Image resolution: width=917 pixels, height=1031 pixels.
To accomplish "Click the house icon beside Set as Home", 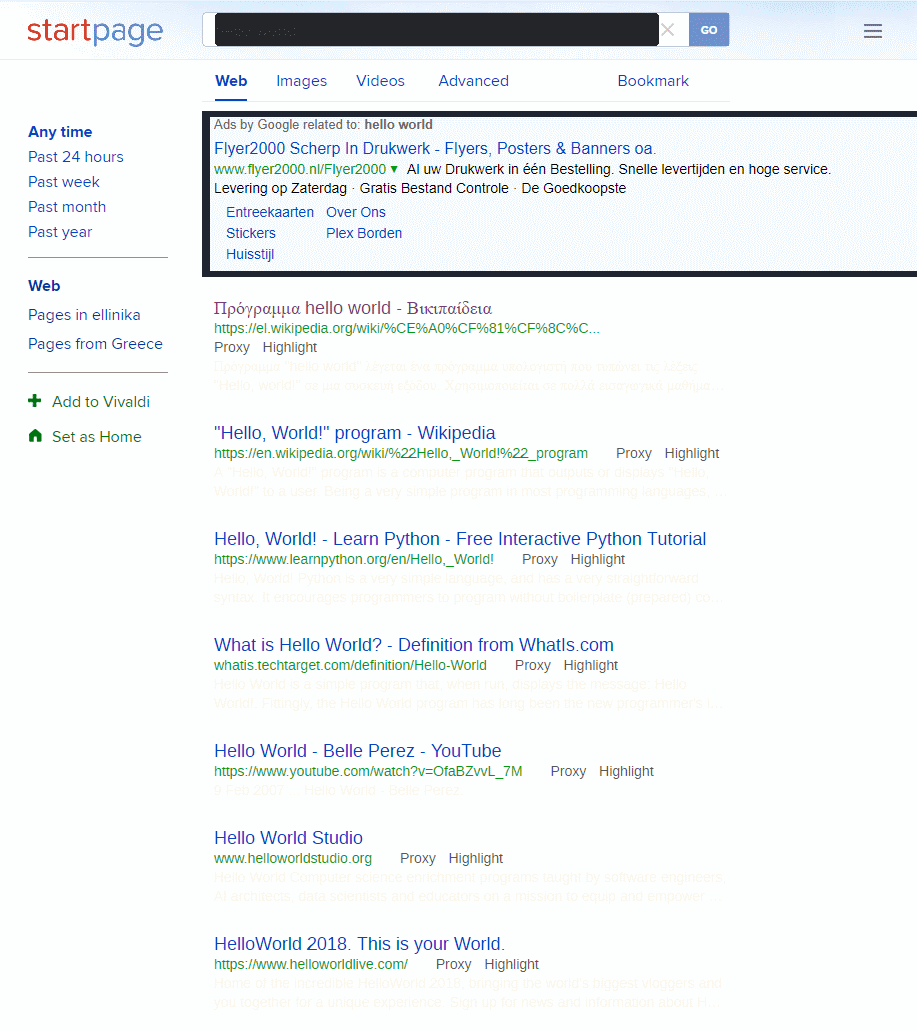I will (x=36, y=437).
